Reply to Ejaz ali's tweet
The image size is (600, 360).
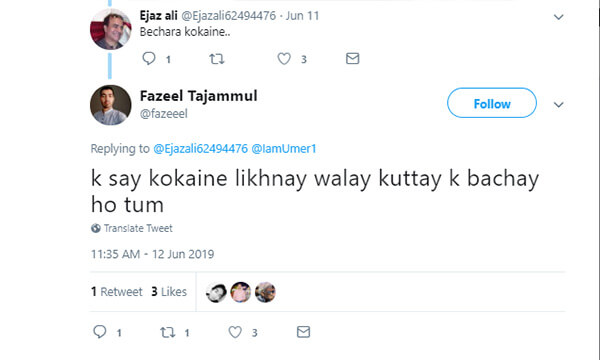pyautogui.click(x=149, y=59)
